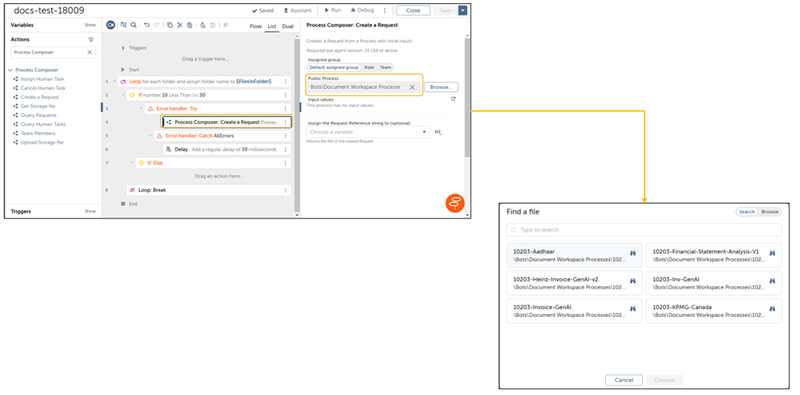Open the dropdown arrow beside the Save button
The height and width of the screenshot is (395, 800).
(462, 10)
